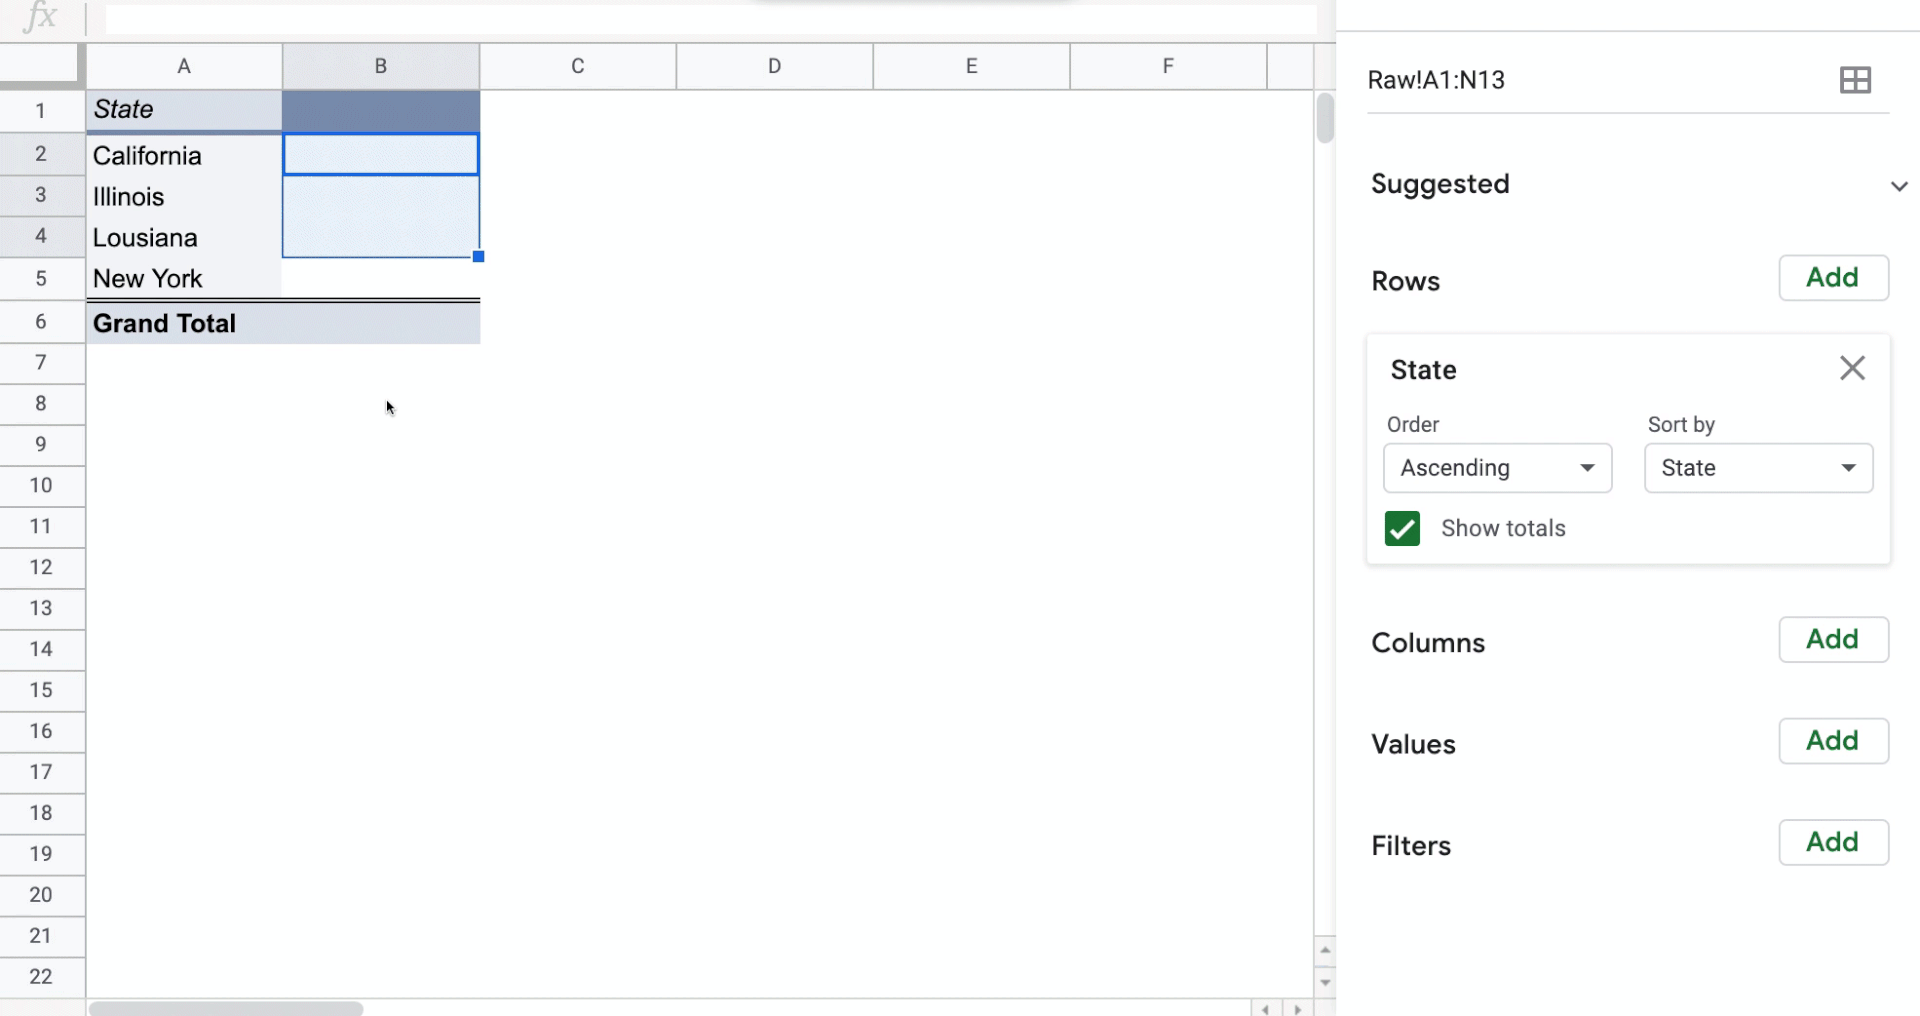Image resolution: width=1920 pixels, height=1016 pixels.
Task: Select row 10 header
Action: (41, 485)
